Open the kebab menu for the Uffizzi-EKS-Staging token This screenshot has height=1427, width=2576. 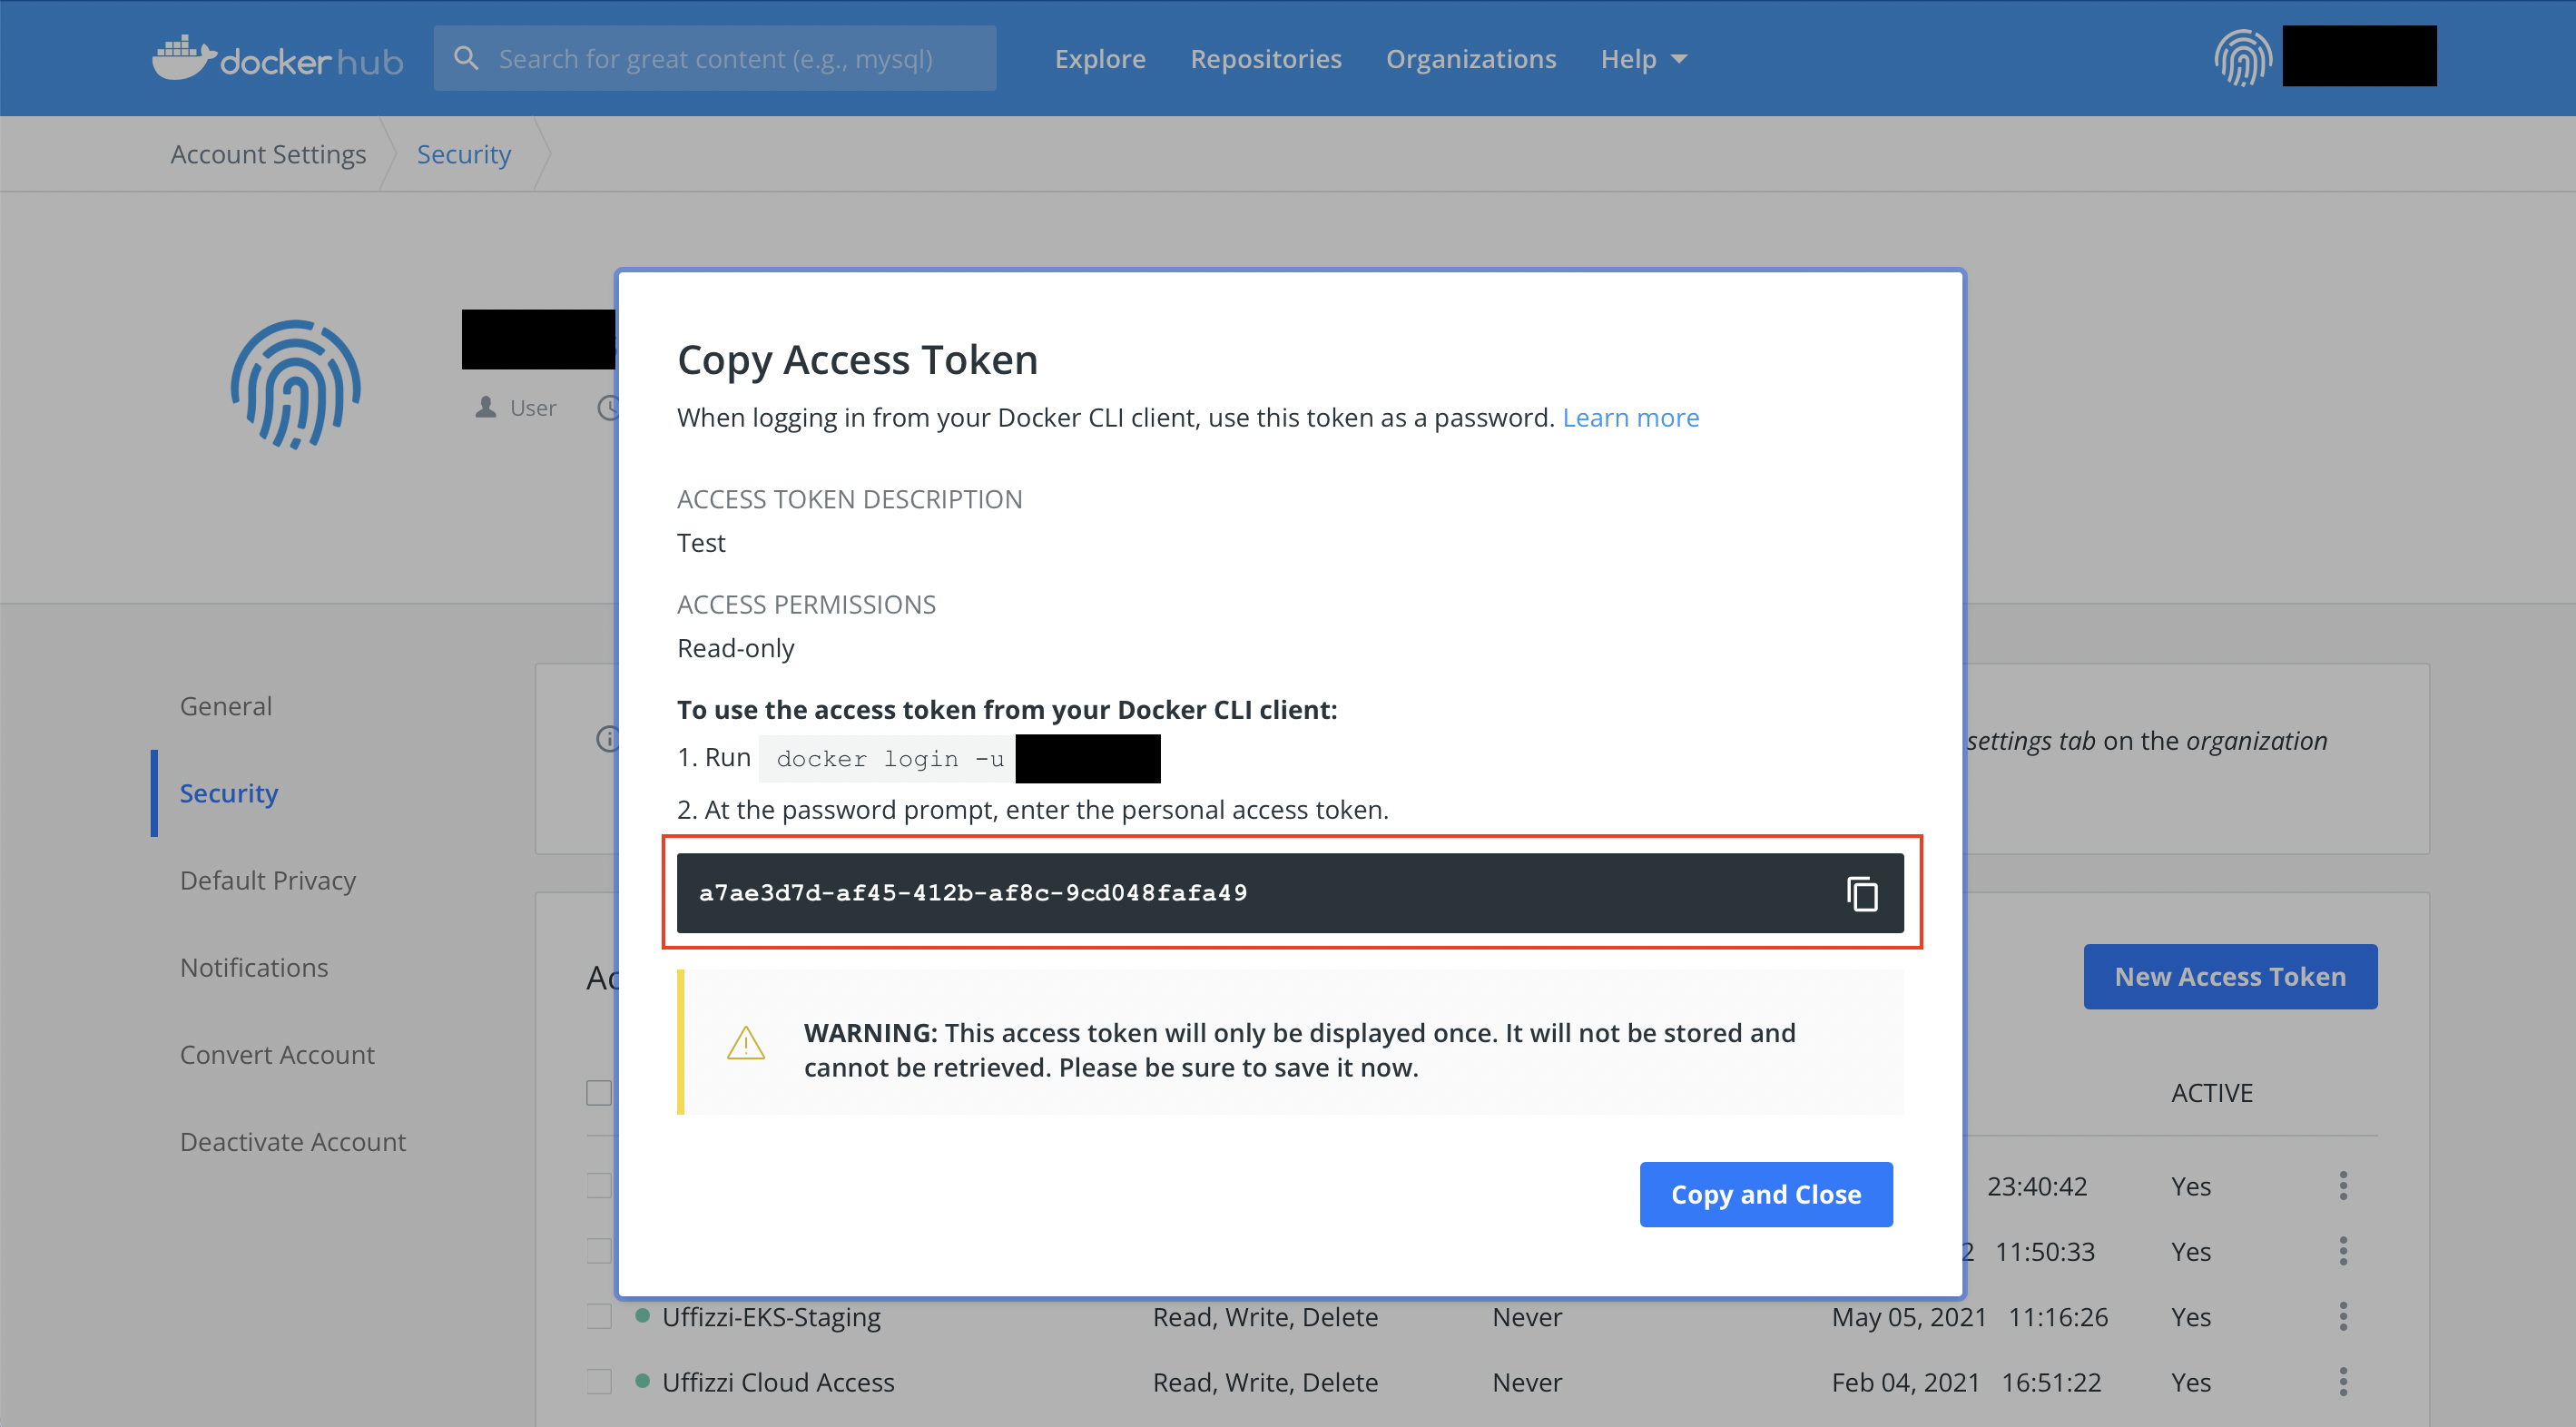coord(2342,1316)
